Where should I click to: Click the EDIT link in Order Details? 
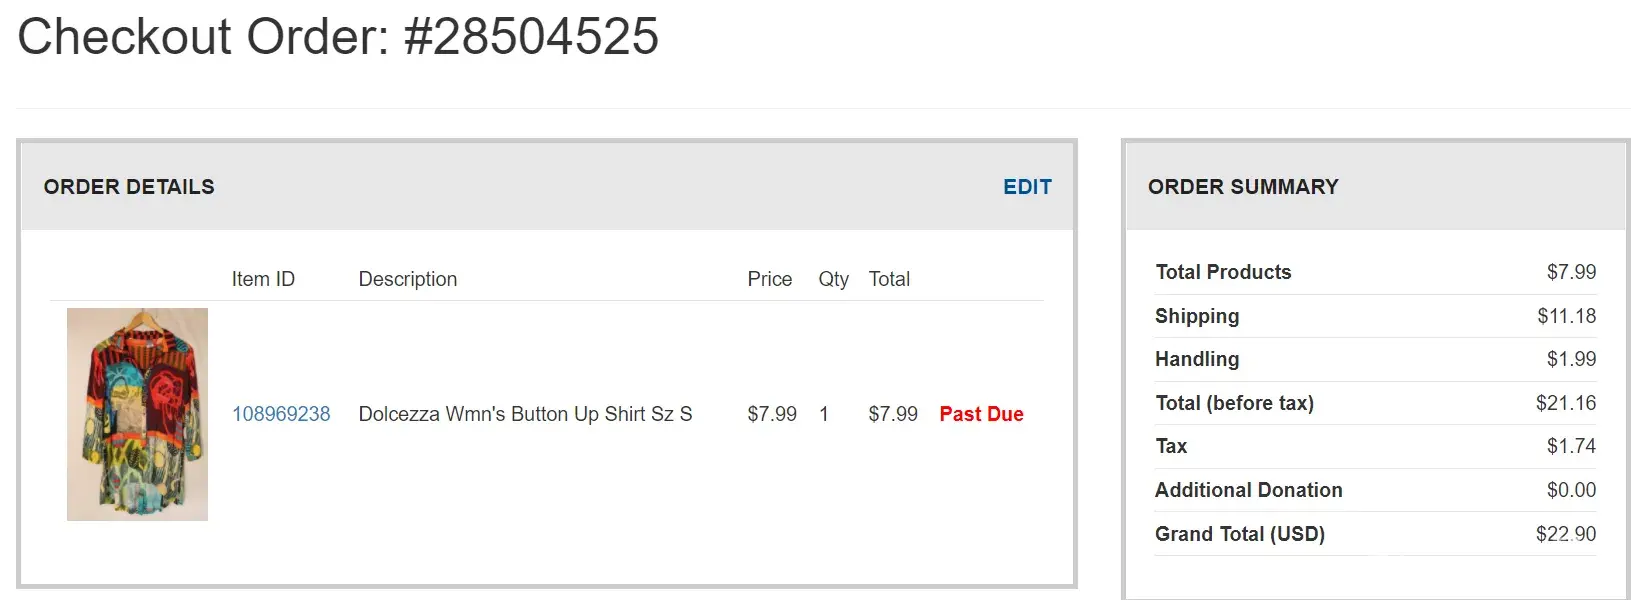point(1027,187)
